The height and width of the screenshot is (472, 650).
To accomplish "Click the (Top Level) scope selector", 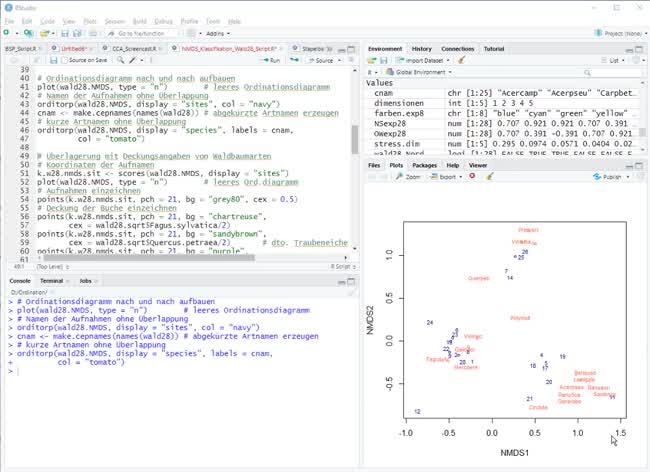I will click(53, 267).
